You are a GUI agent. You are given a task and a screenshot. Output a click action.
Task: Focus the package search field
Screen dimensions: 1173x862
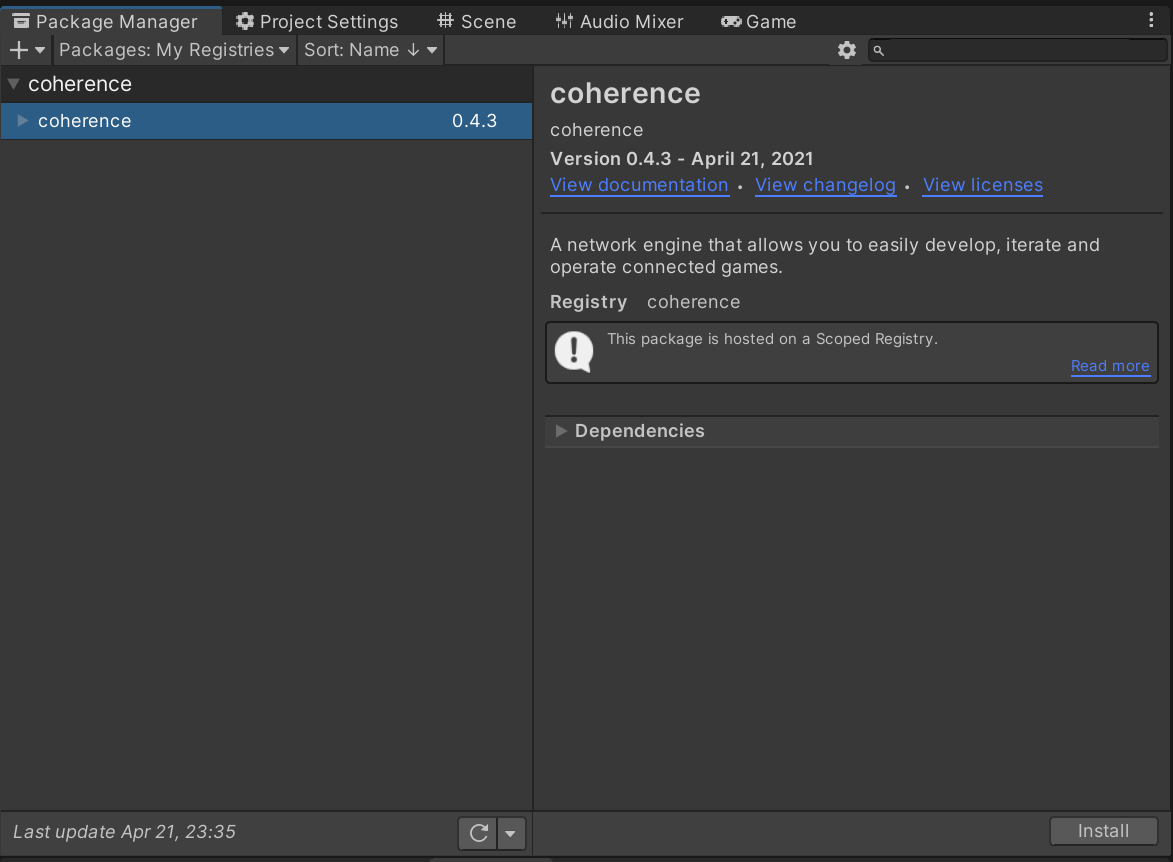(1017, 50)
